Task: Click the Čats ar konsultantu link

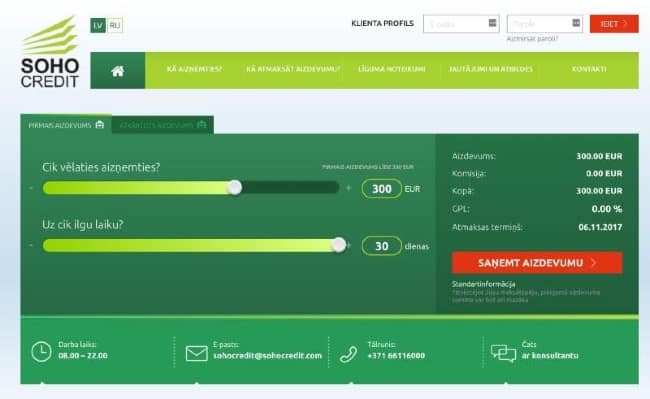Action: [x=550, y=350]
